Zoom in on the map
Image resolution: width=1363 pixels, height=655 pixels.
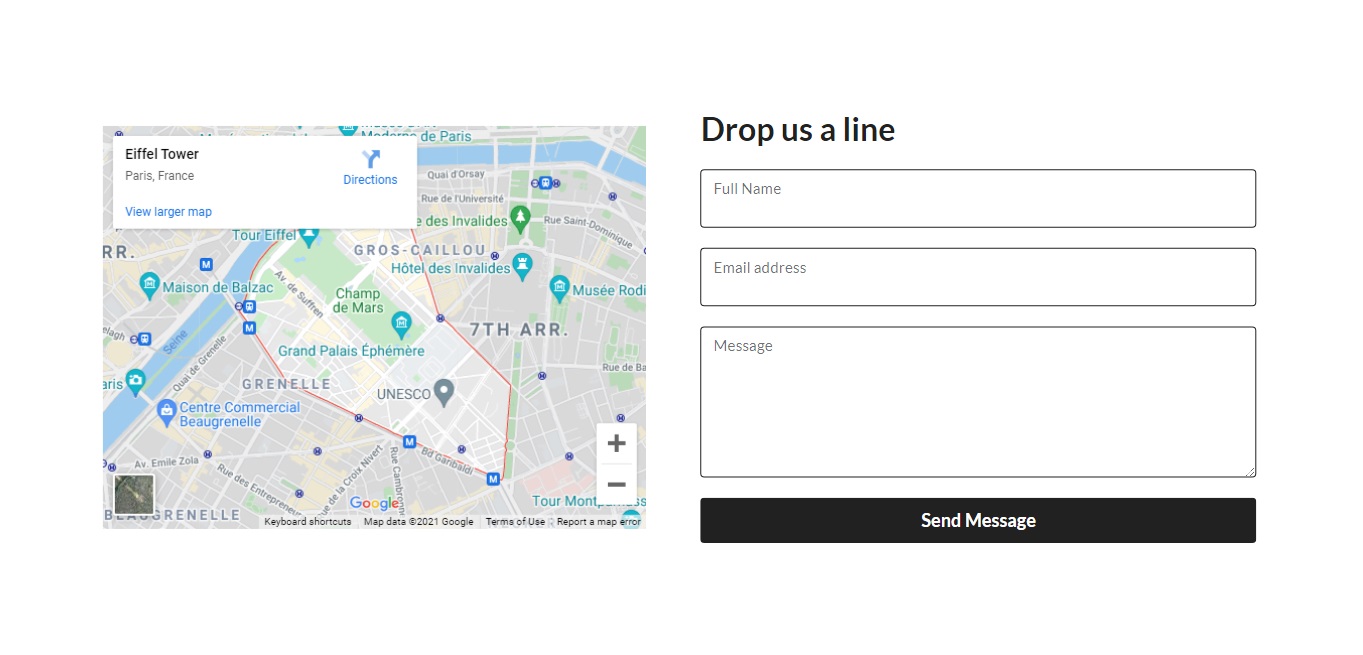tap(616, 443)
